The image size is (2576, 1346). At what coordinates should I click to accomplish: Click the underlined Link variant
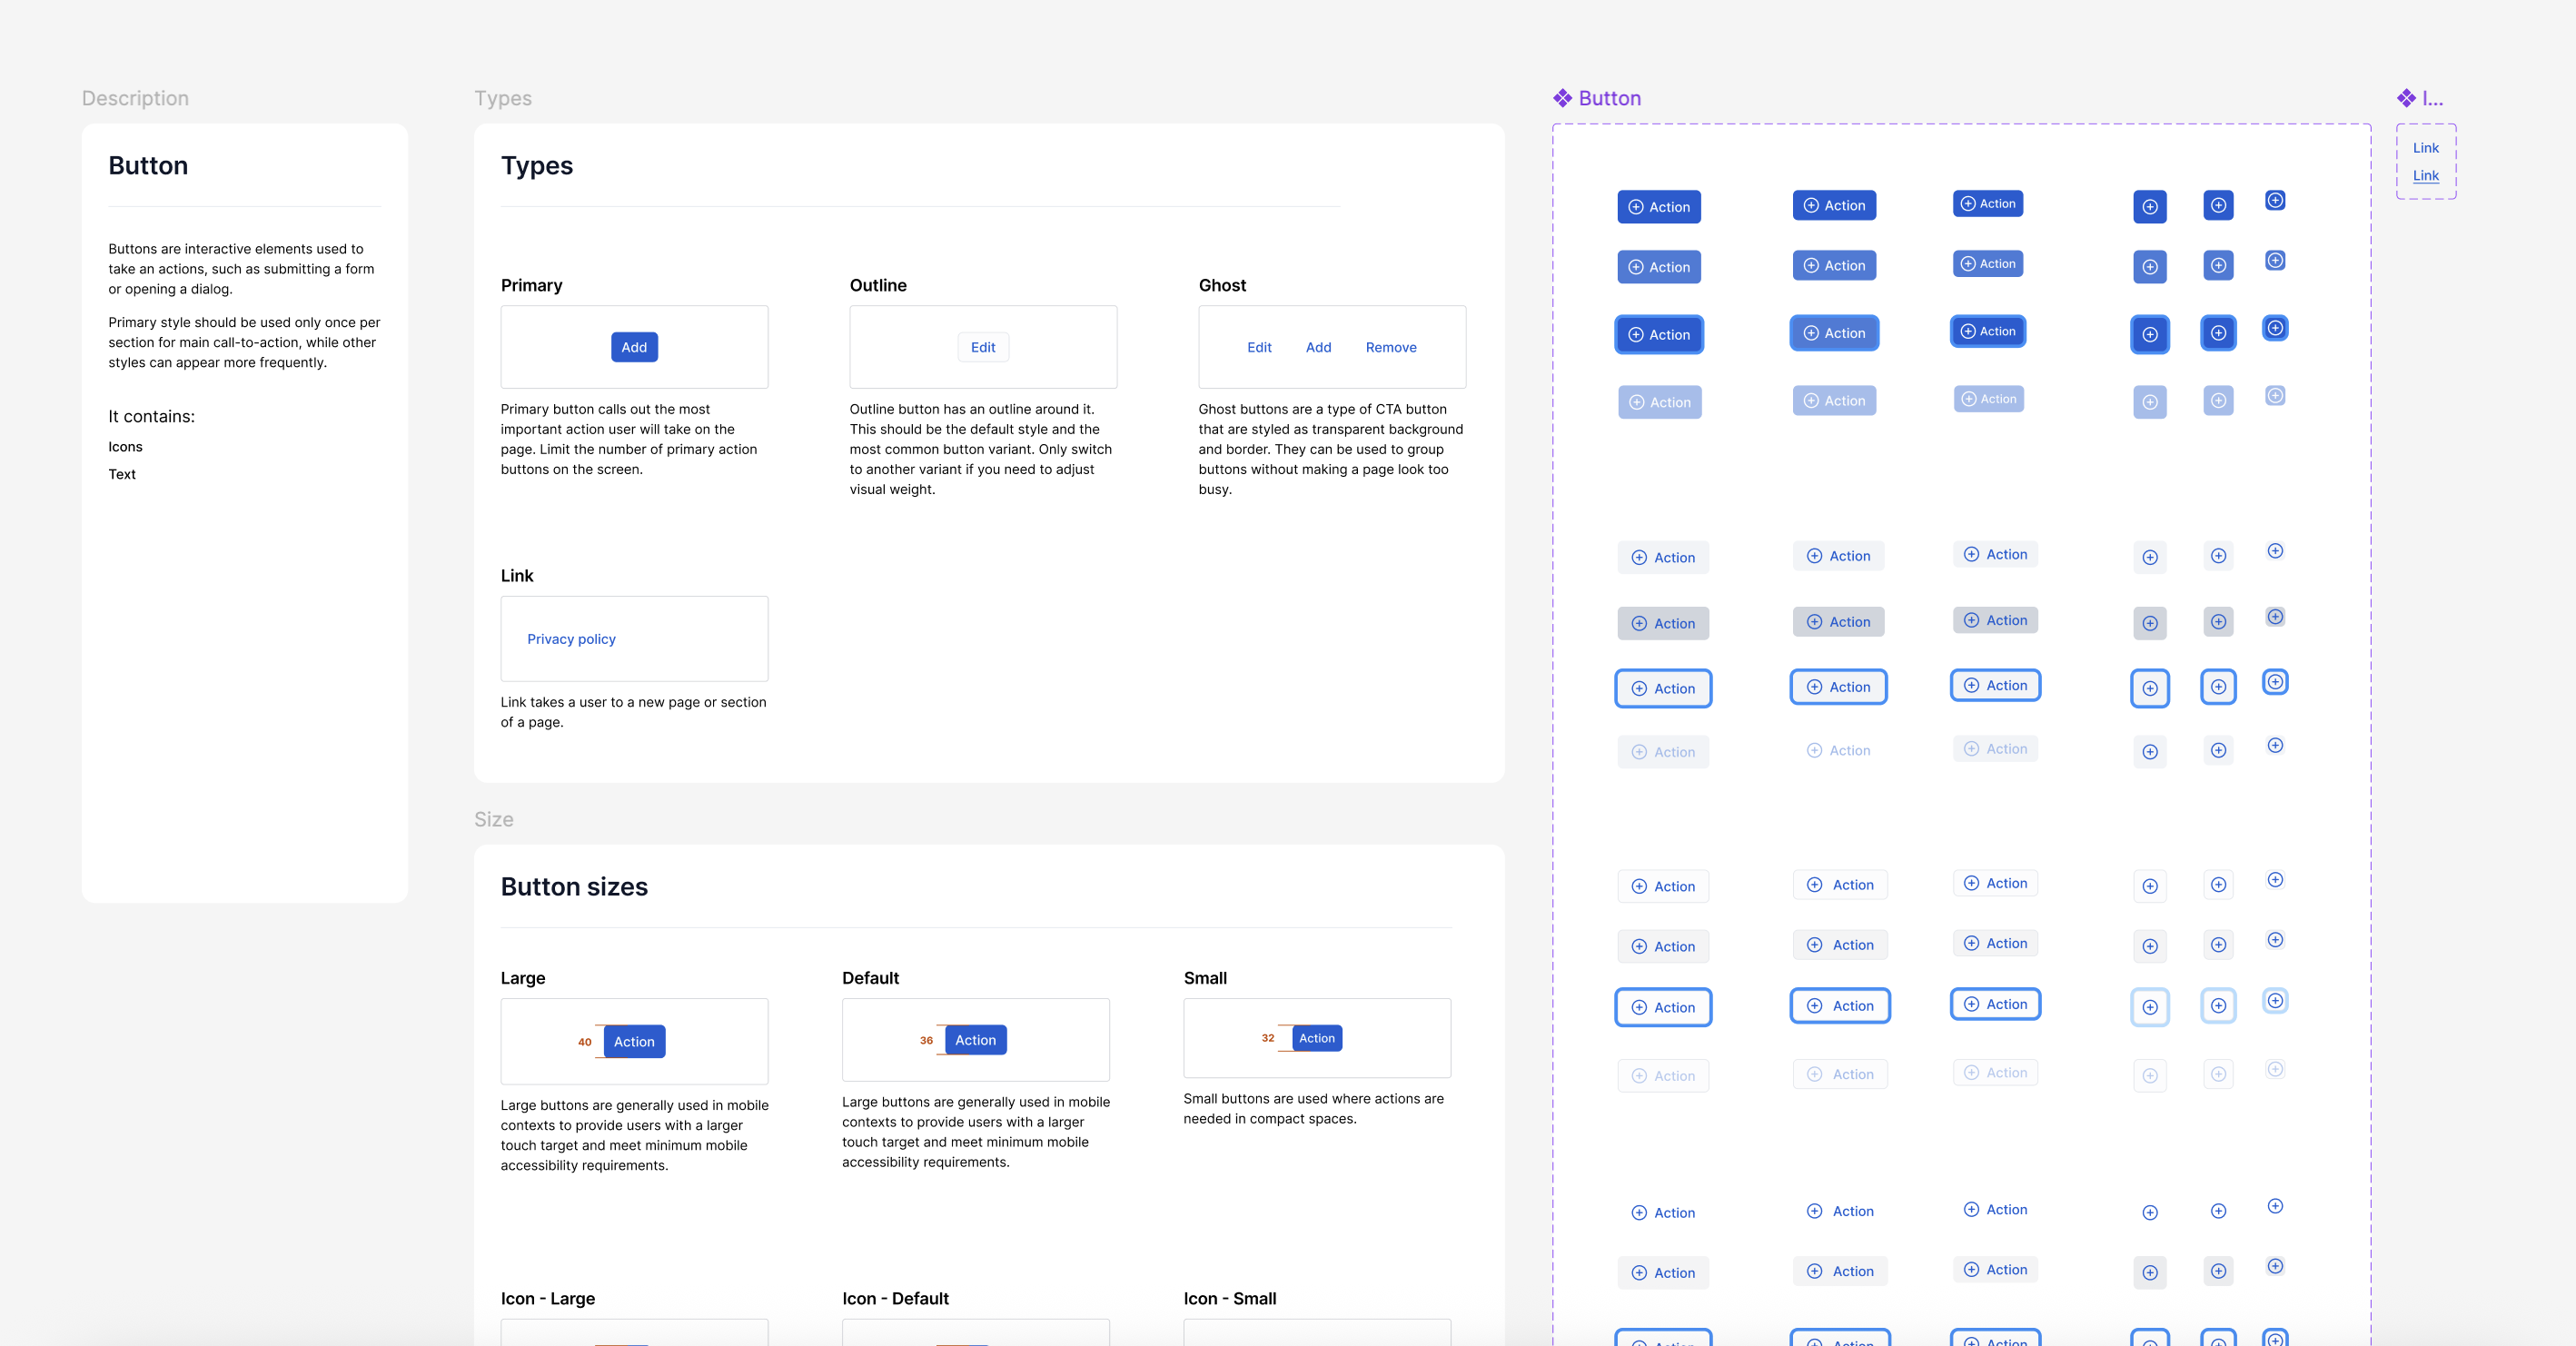(2425, 176)
